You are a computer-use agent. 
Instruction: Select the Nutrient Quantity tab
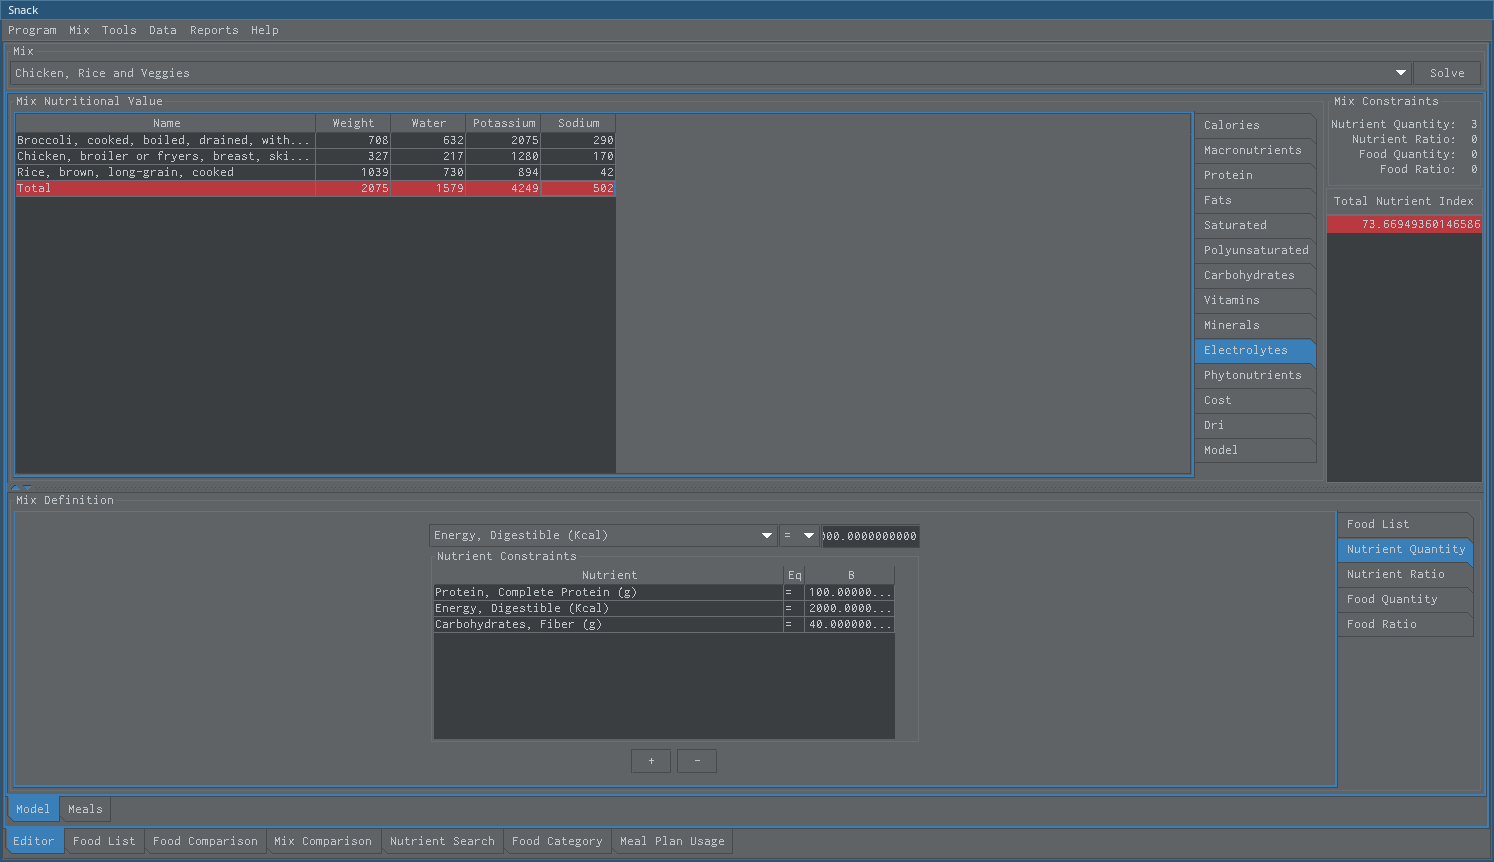point(1405,549)
